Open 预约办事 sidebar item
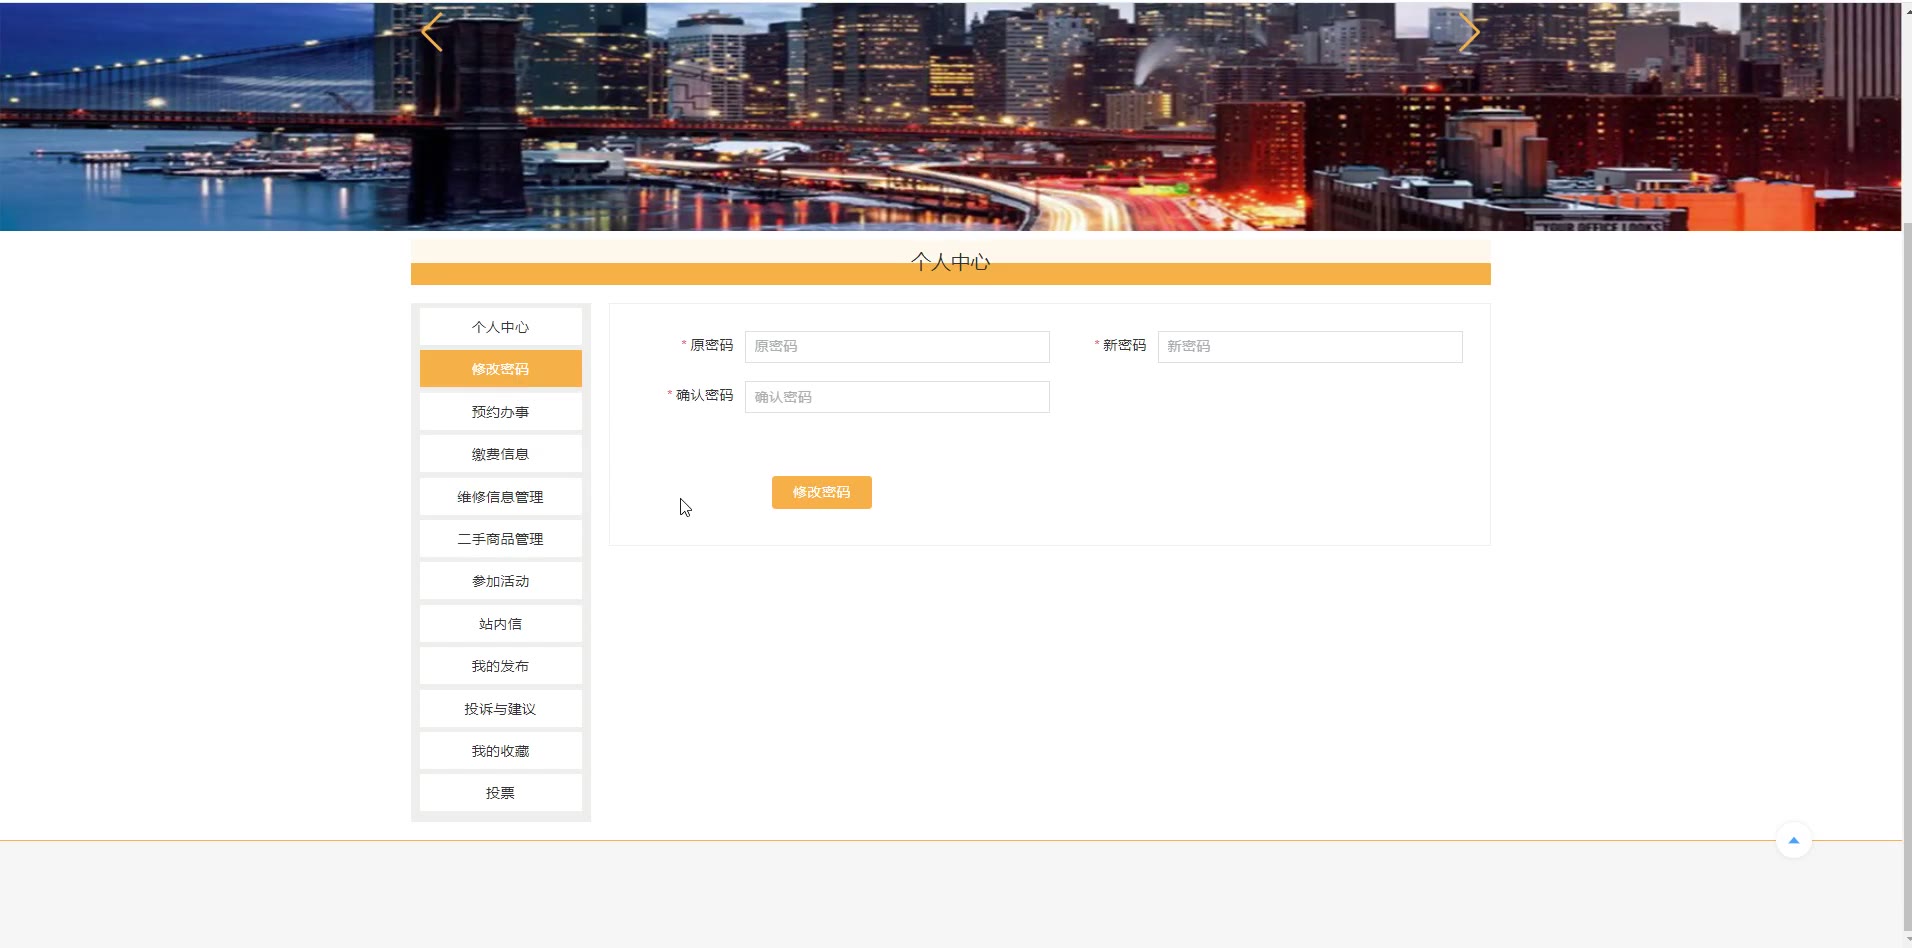This screenshot has height=948, width=1912. pyautogui.click(x=500, y=412)
